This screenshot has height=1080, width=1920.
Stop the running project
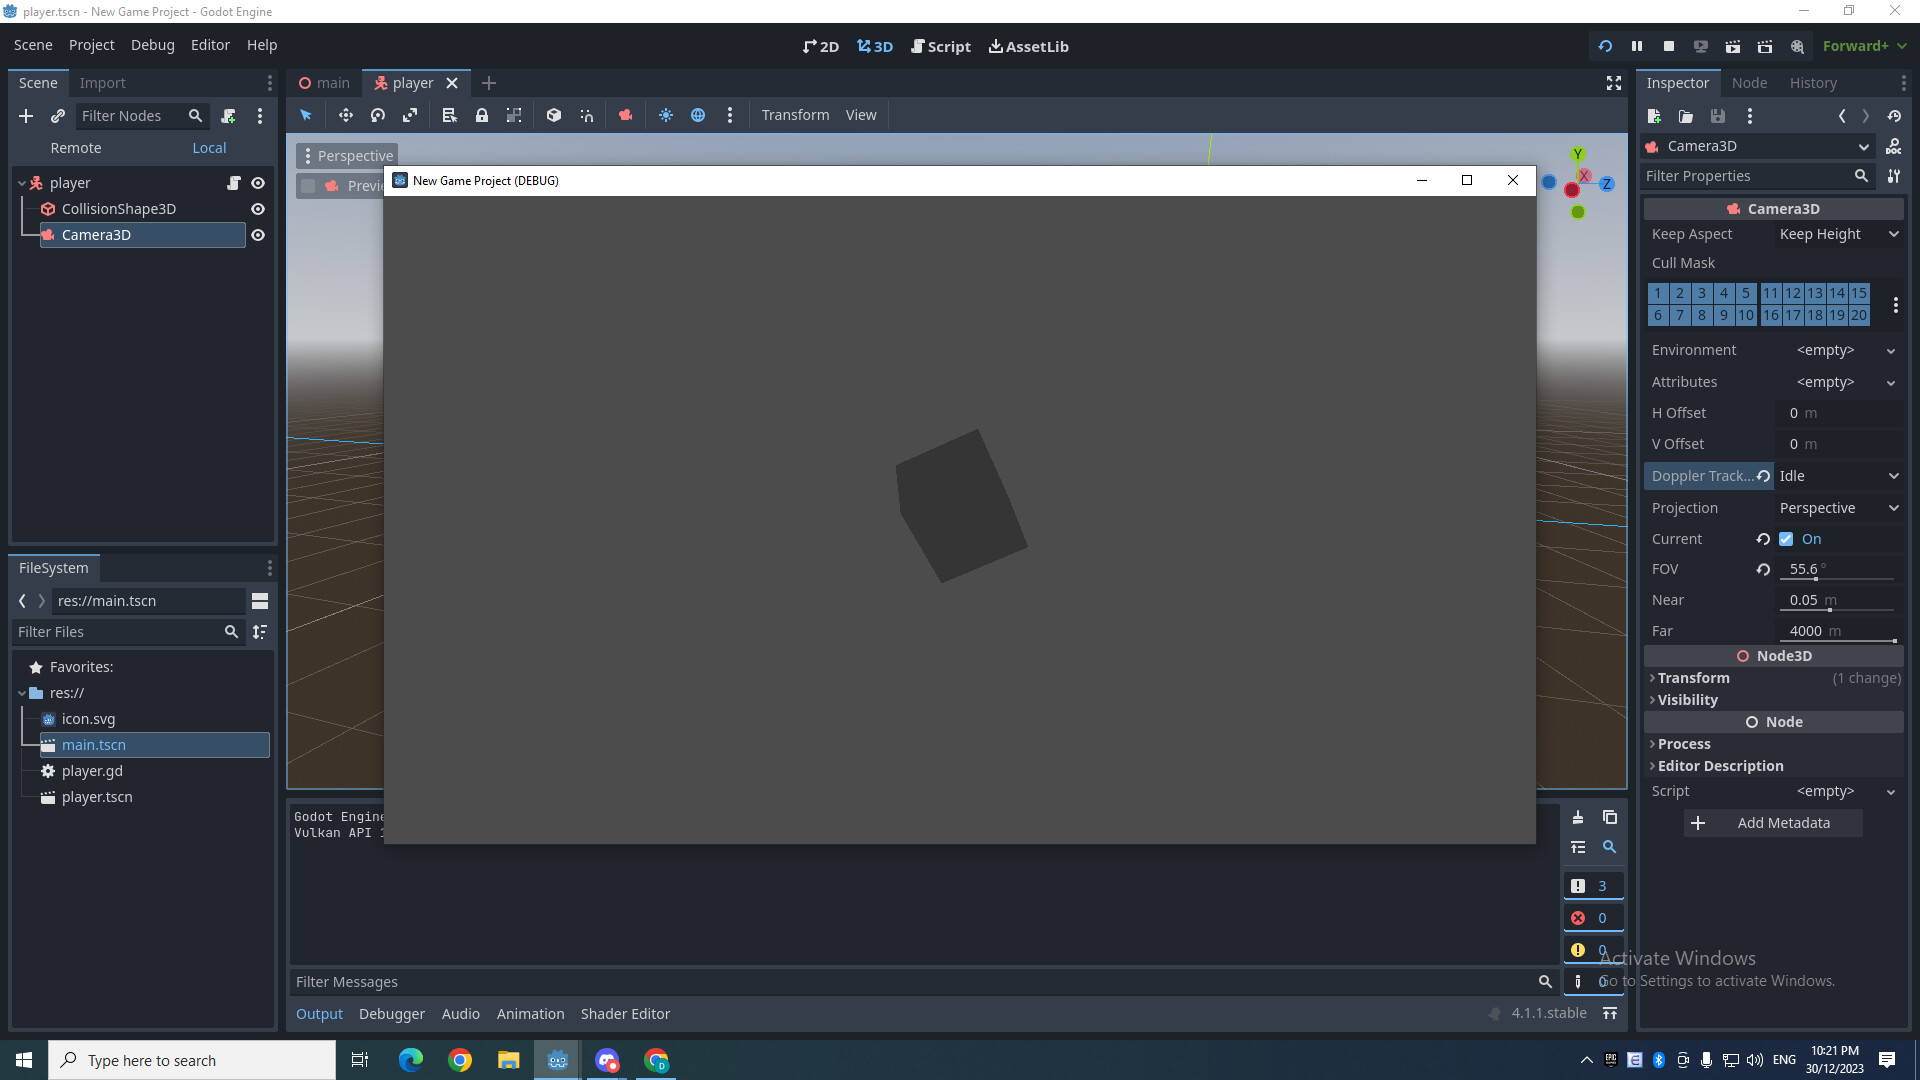pyautogui.click(x=1669, y=46)
